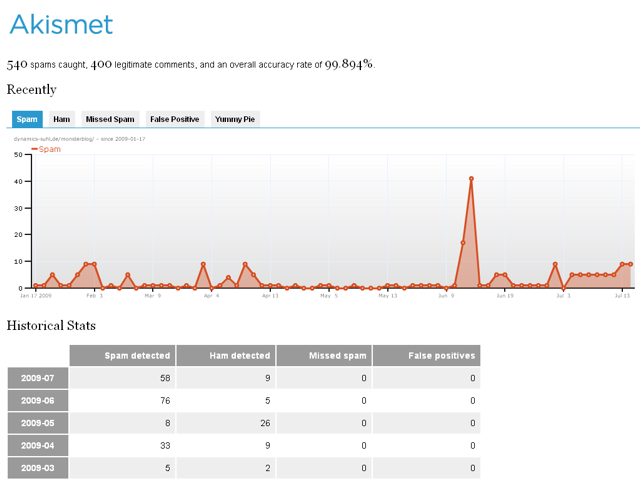Click the 'Jan 17 2009' axis label

tap(36, 296)
